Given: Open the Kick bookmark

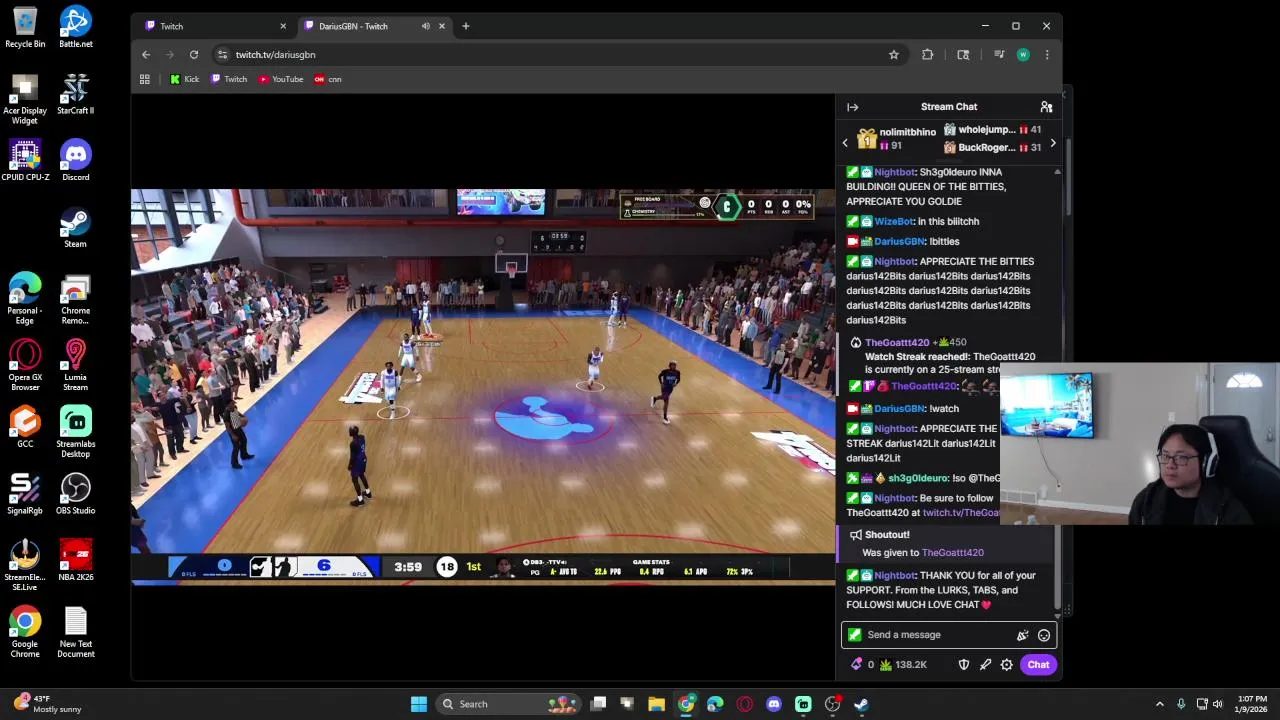Looking at the screenshot, I should click(185, 79).
